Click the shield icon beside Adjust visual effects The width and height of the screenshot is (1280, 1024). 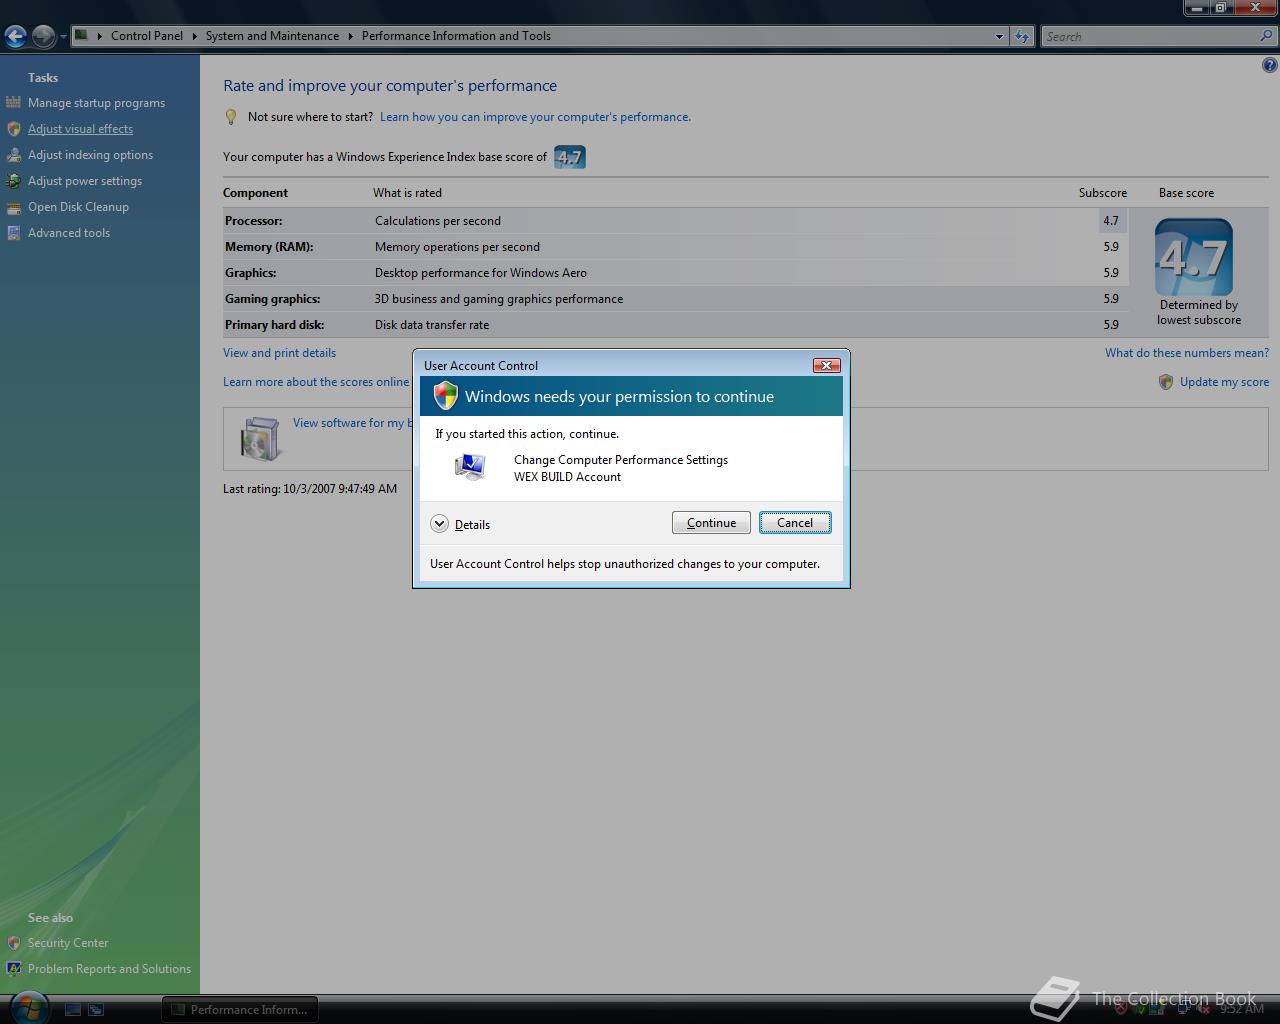coord(13,128)
